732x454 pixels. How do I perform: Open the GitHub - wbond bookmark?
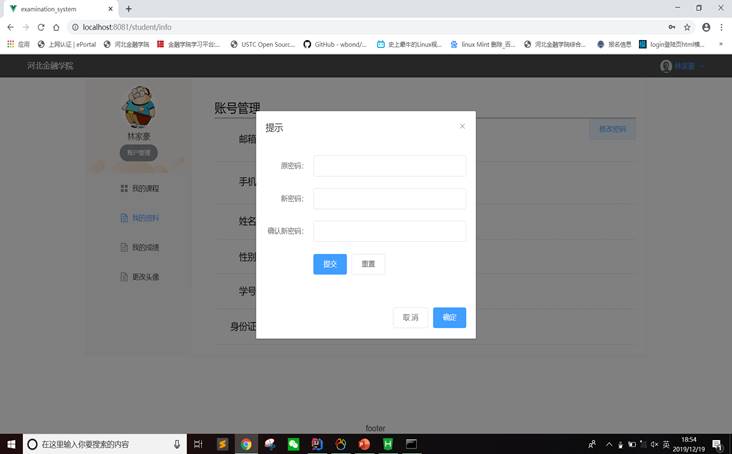click(x=335, y=44)
